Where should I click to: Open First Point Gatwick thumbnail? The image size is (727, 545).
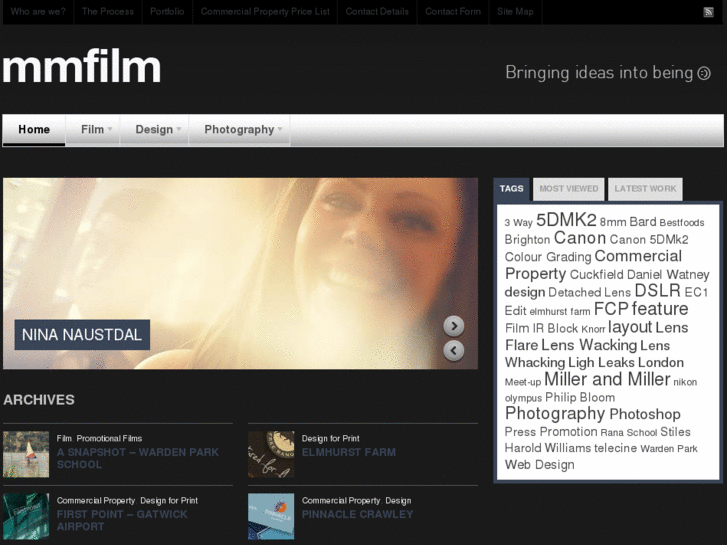pyautogui.click(x=26, y=516)
